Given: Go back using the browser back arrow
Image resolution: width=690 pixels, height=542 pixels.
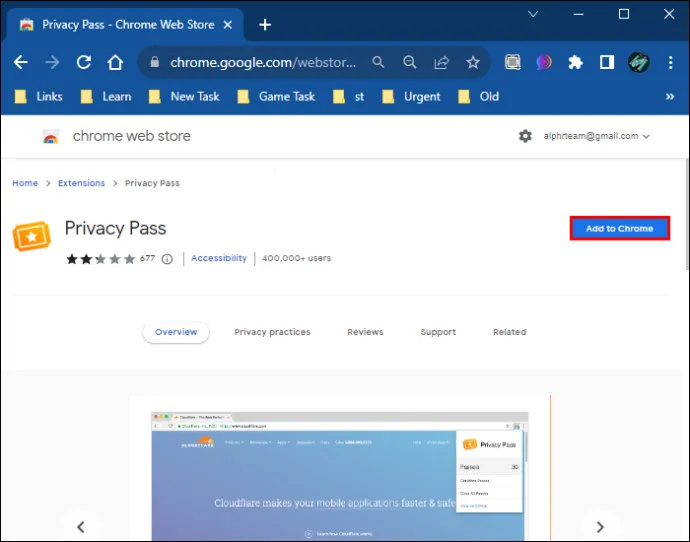Looking at the screenshot, I should (x=21, y=62).
